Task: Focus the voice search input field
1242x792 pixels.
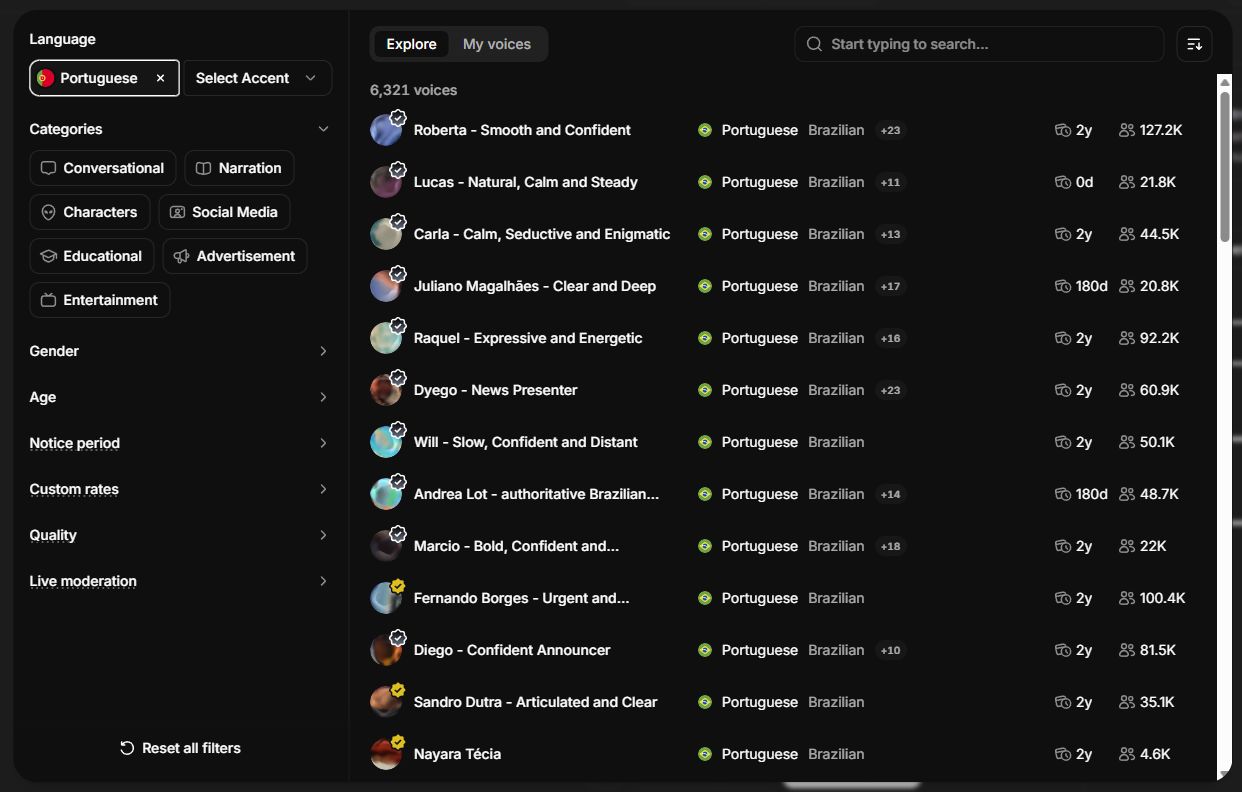Action: pyautogui.click(x=980, y=44)
